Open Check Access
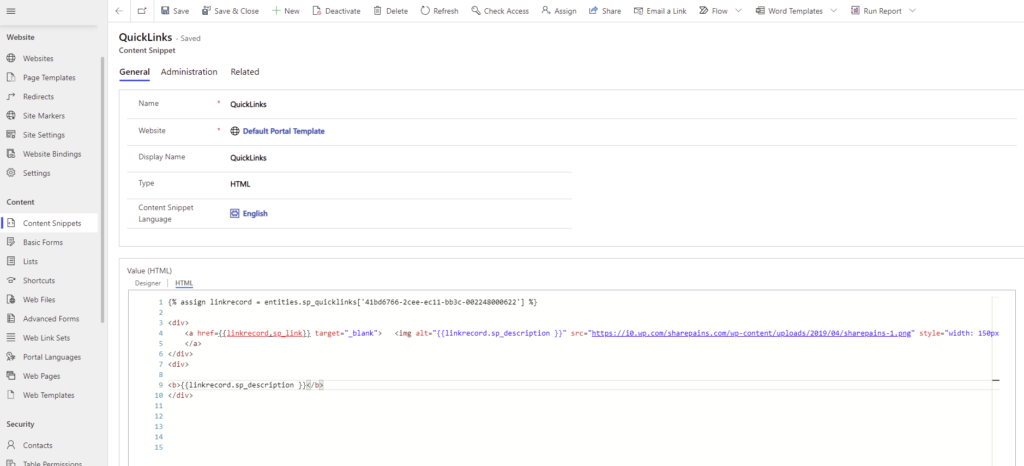Image resolution: width=1024 pixels, height=466 pixels. click(500, 11)
